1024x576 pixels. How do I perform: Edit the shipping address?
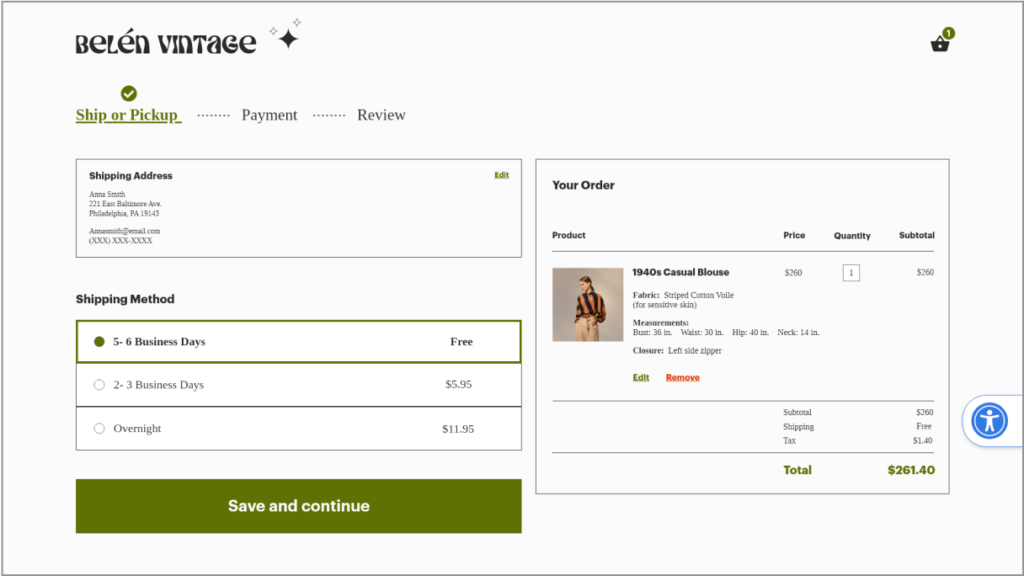(501, 175)
